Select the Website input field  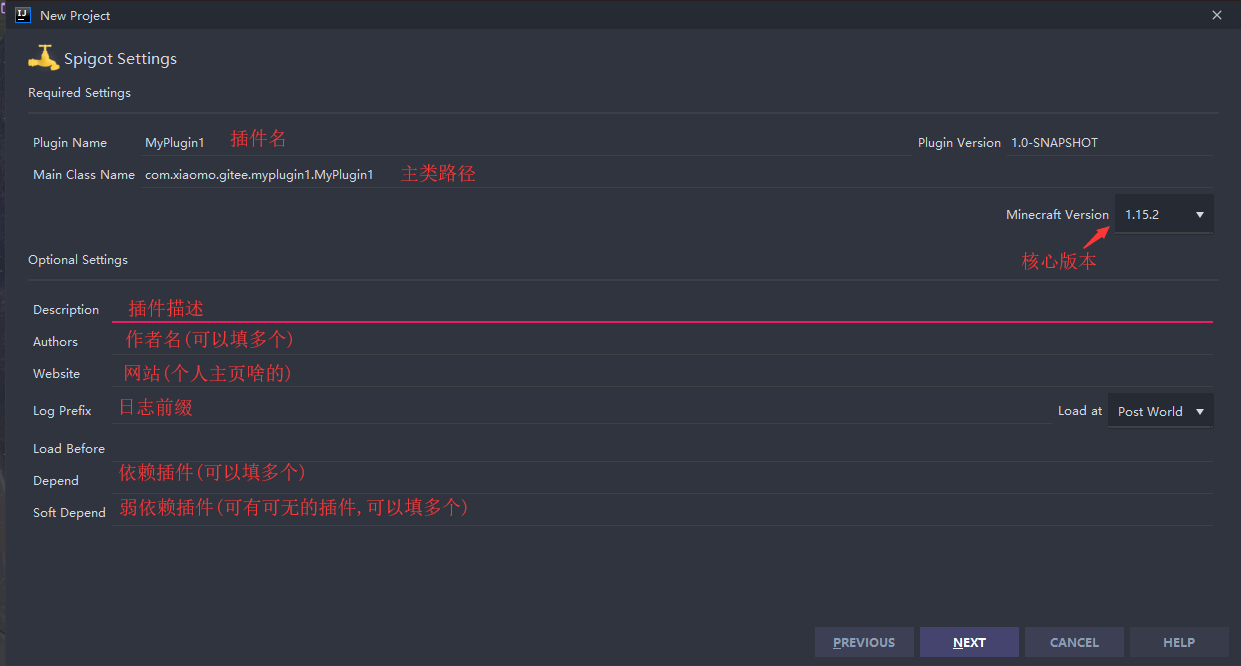600,373
